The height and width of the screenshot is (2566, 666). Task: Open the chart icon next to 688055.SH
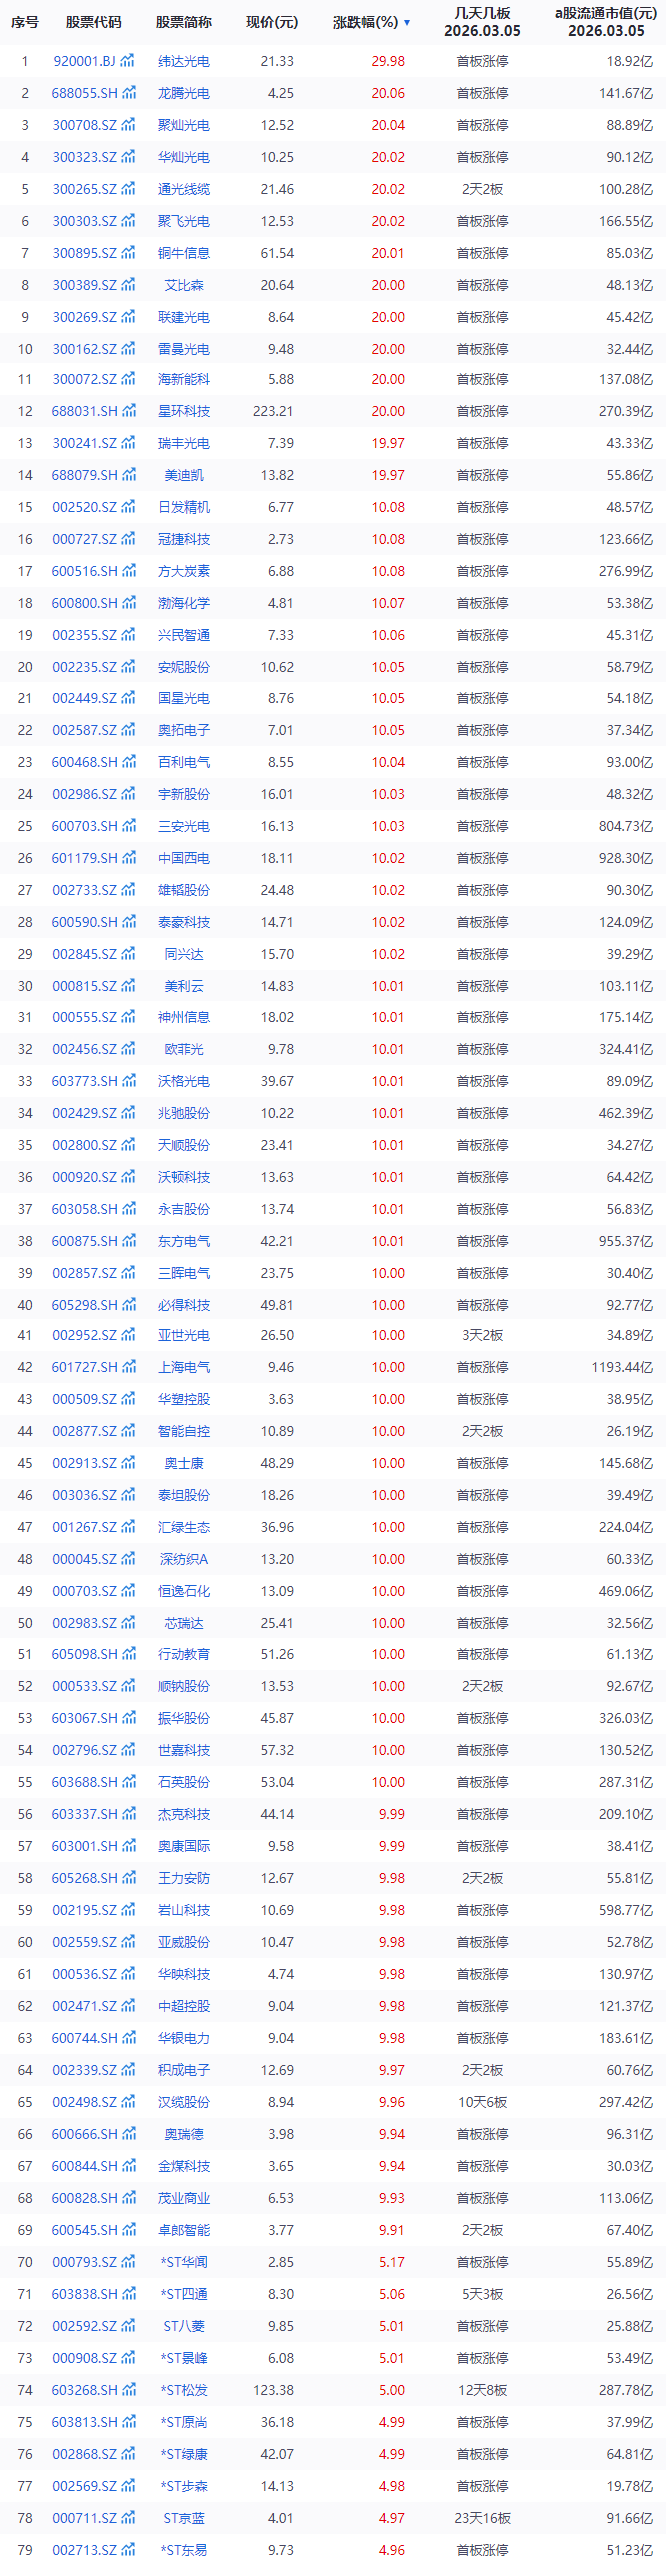pyautogui.click(x=128, y=93)
